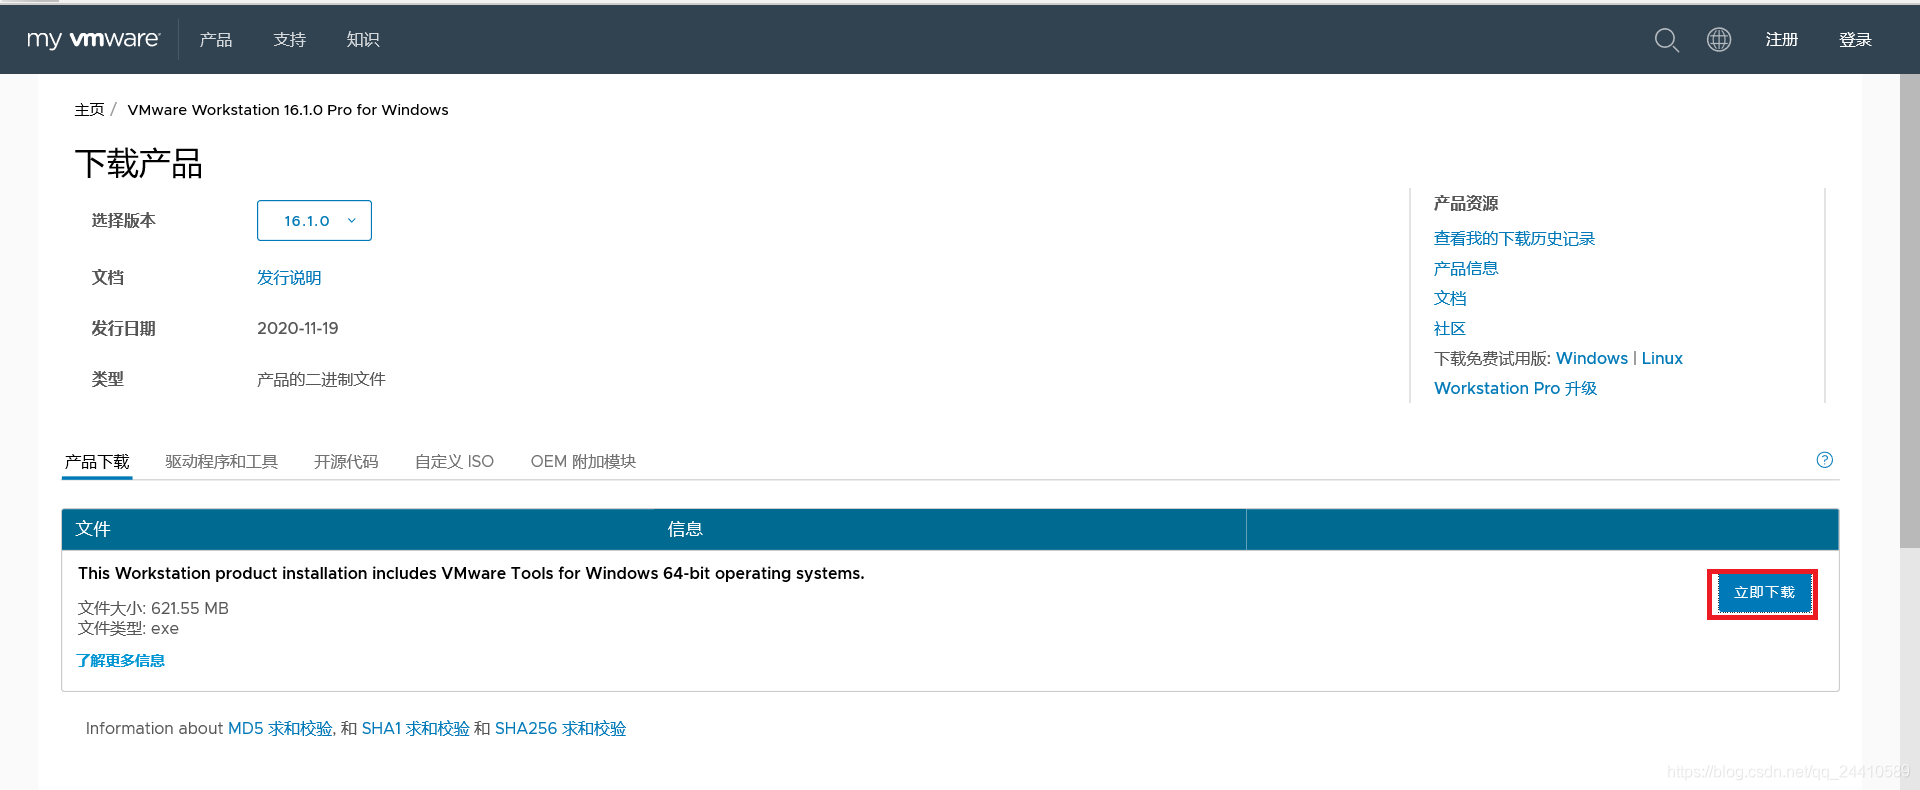This screenshot has height=790, width=1920.
Task: Open the 支持 menu
Action: [290, 39]
